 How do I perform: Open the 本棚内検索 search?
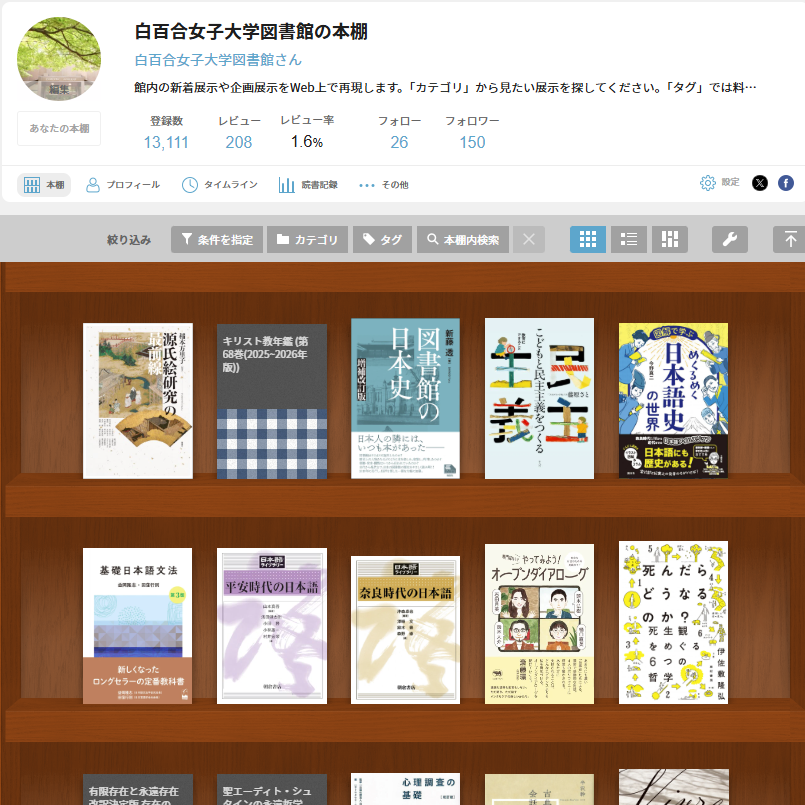coord(462,239)
